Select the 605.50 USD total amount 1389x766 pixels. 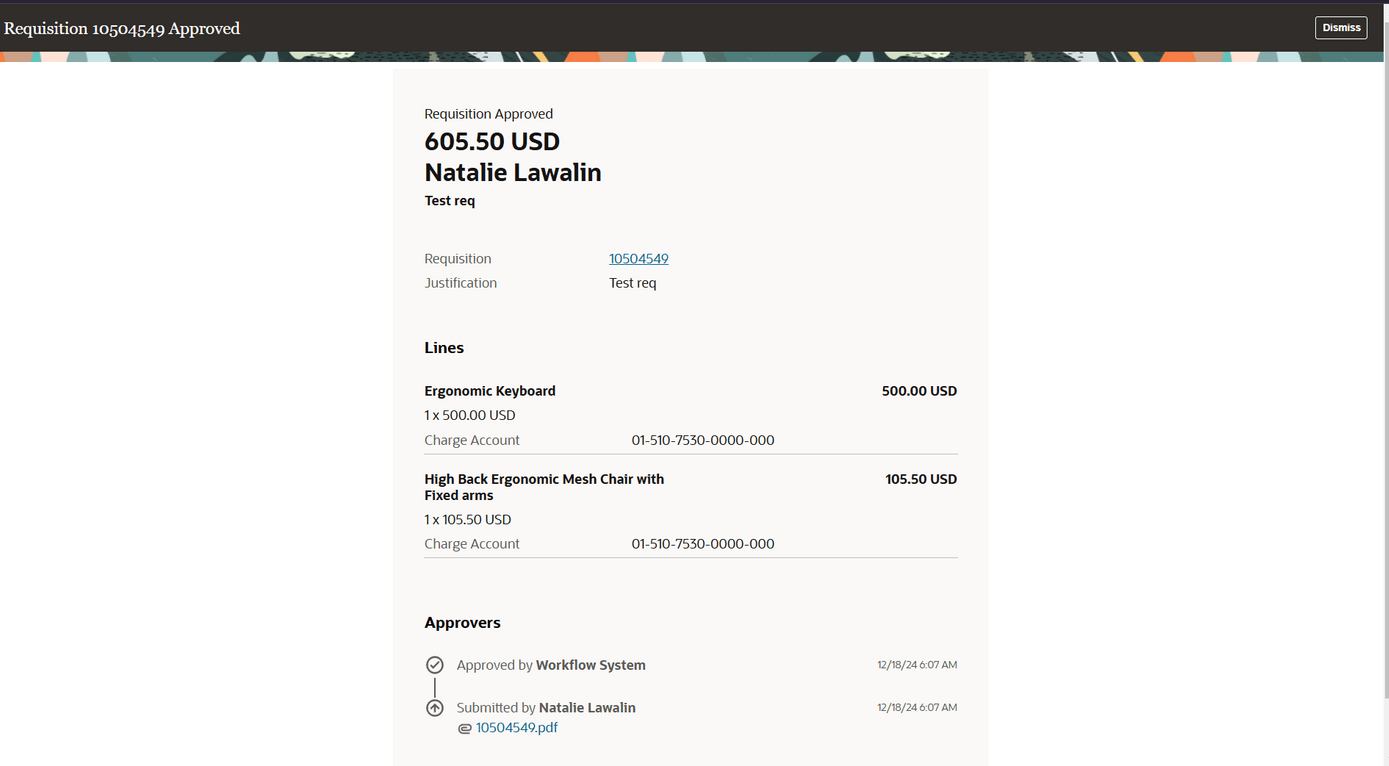click(x=492, y=141)
